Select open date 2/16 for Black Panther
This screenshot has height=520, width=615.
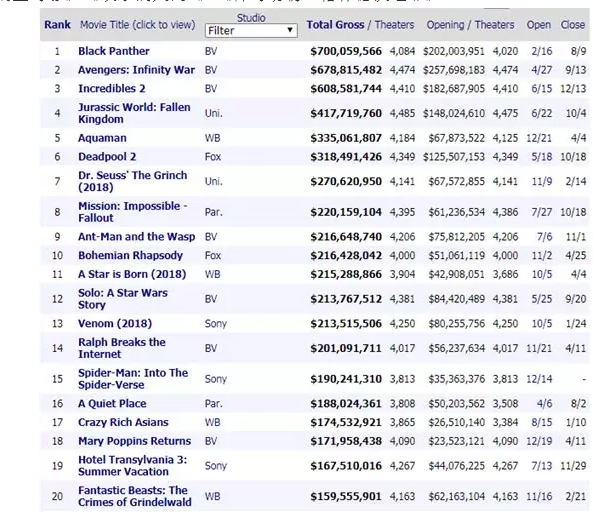click(542, 51)
